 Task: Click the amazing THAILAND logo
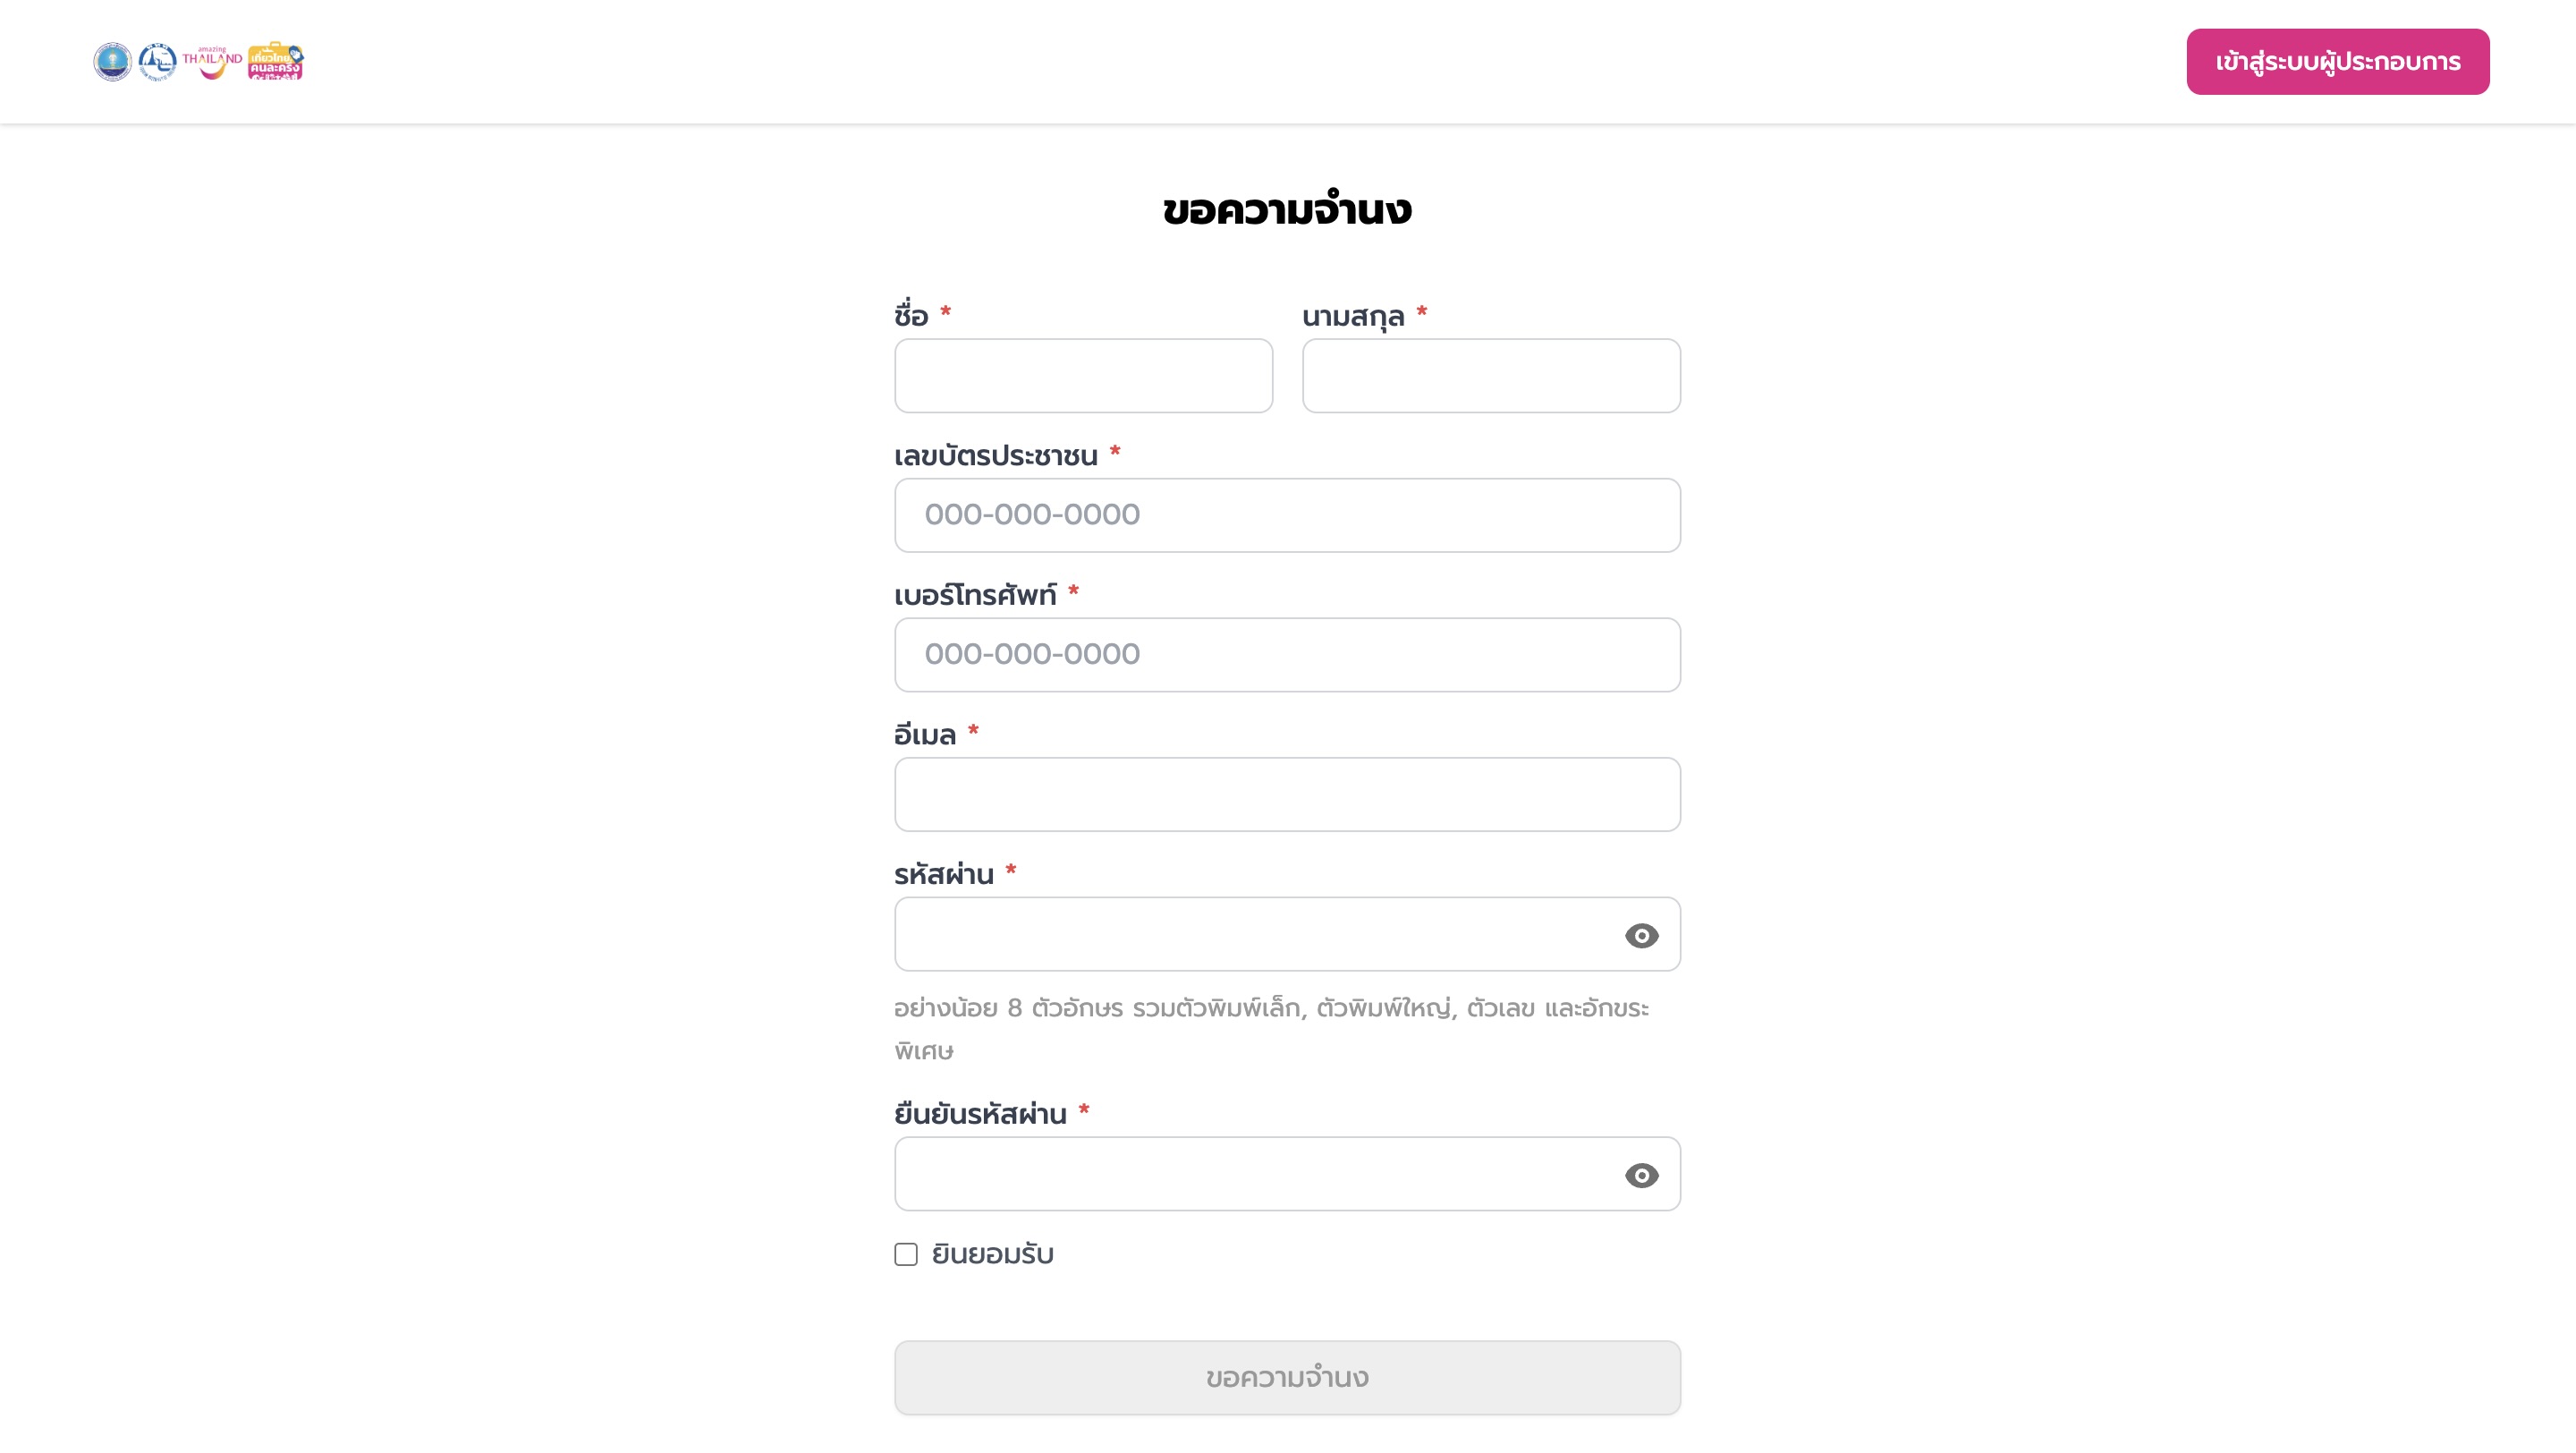point(212,62)
